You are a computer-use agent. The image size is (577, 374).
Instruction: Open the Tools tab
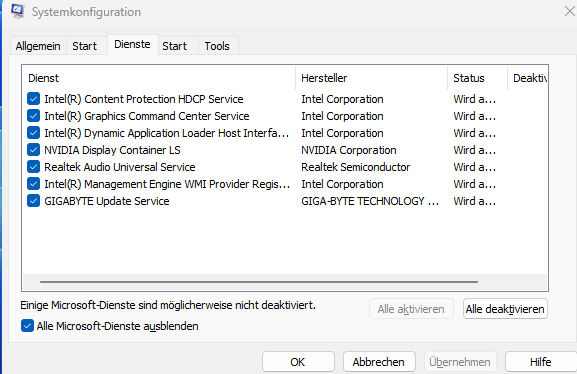[x=217, y=46]
